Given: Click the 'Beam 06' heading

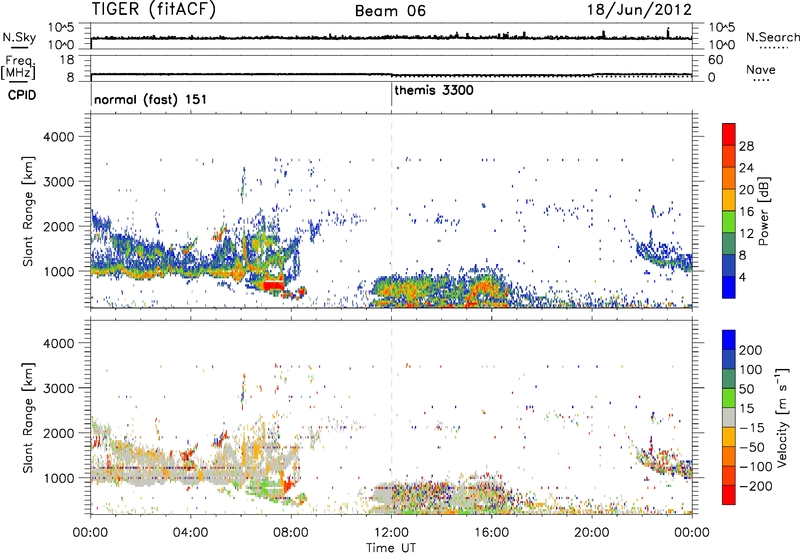Looking at the screenshot, I should pos(390,11).
